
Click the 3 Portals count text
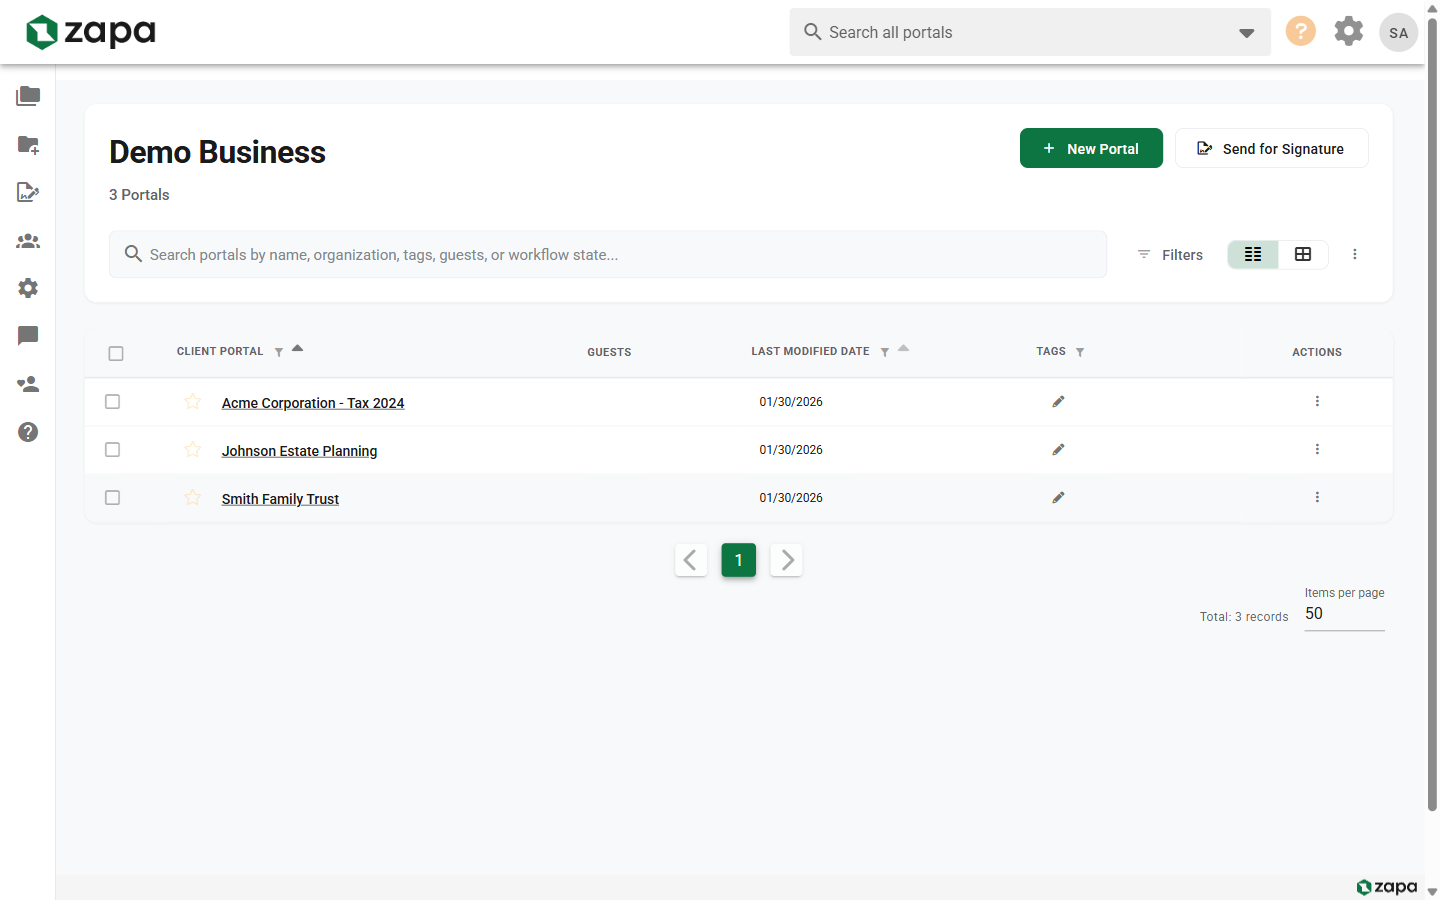click(139, 195)
